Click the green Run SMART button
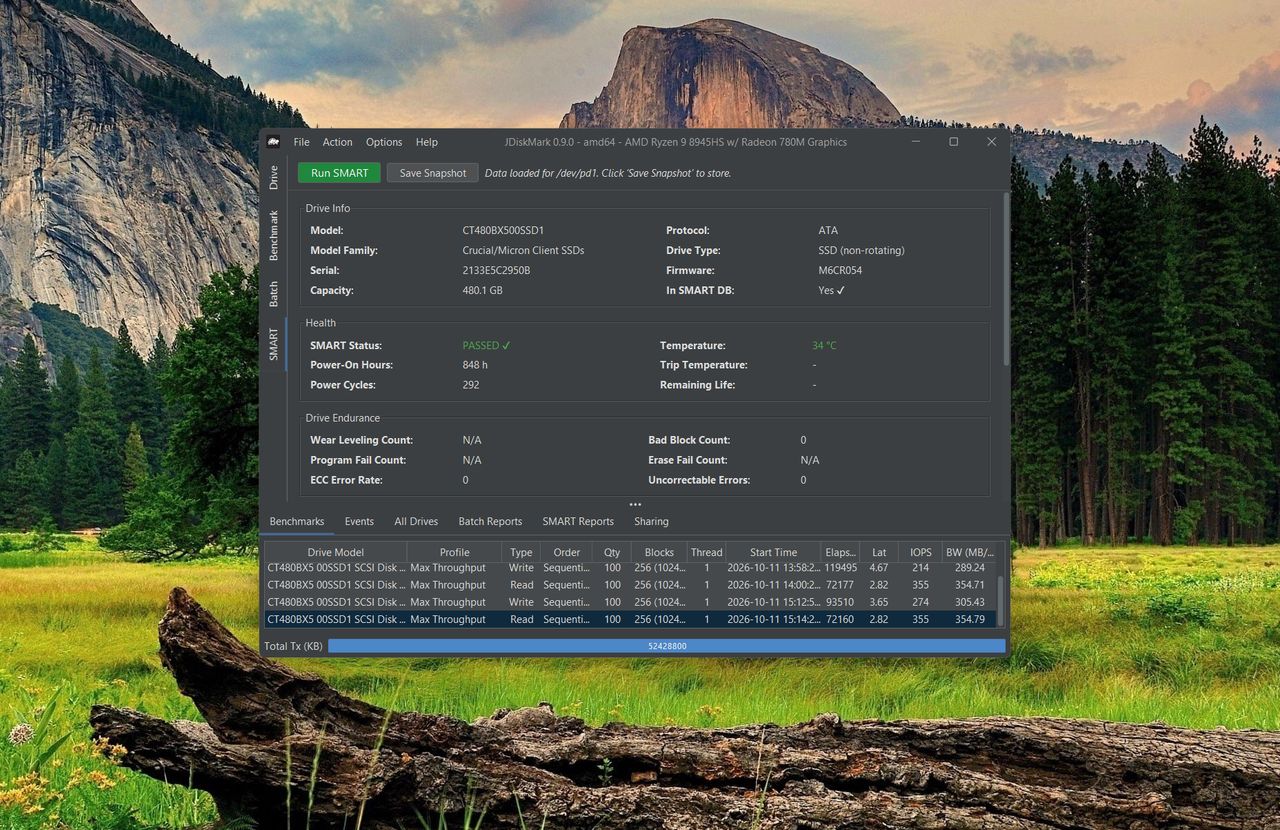 coord(339,173)
